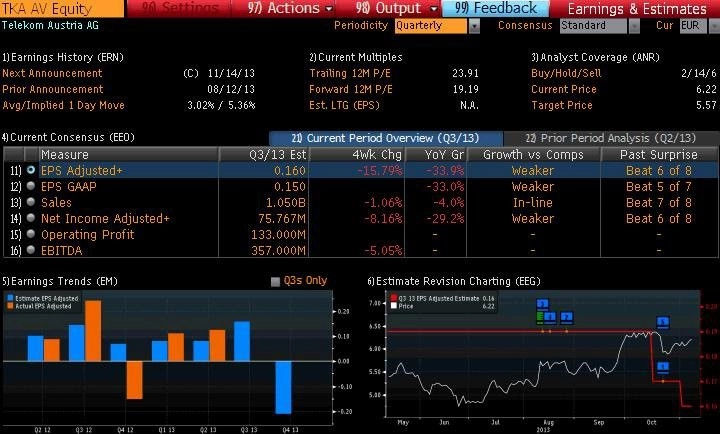
Task: Select the Sales radio button
Action: pyautogui.click(x=31, y=202)
